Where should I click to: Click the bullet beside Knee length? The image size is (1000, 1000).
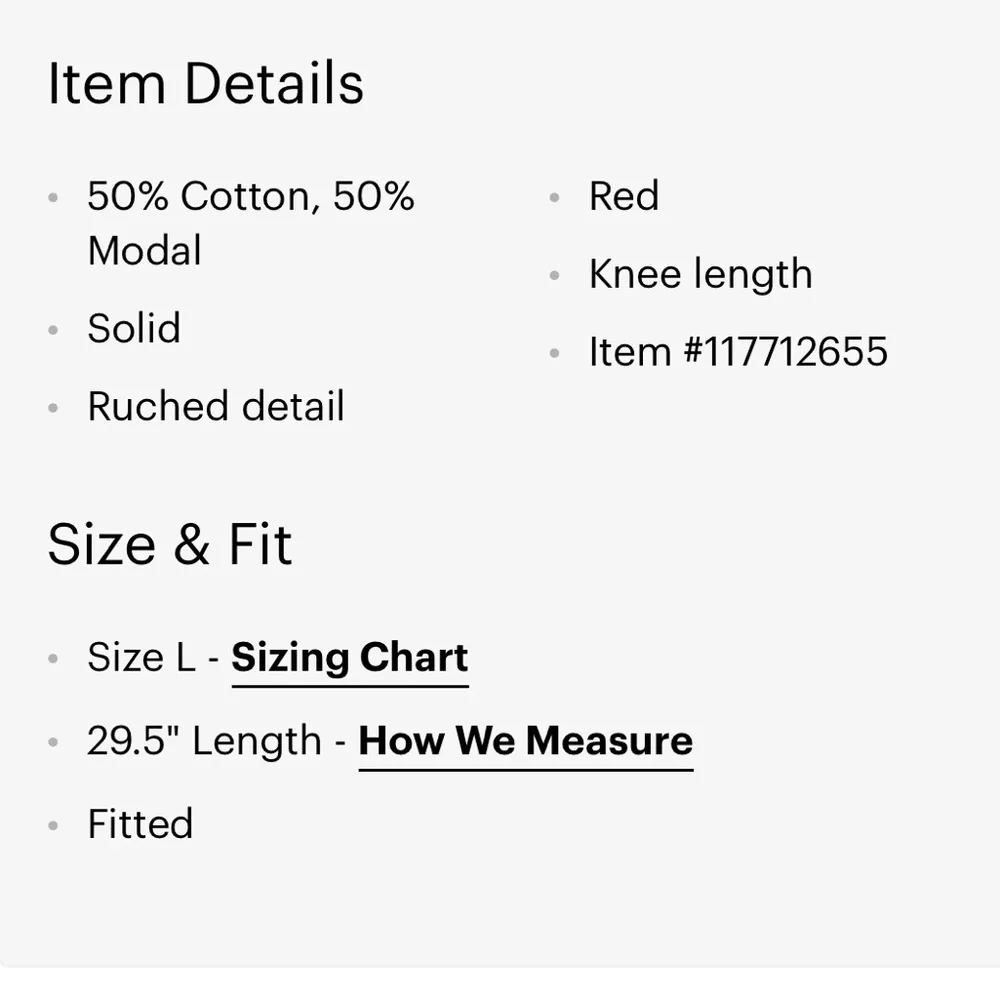(554, 276)
